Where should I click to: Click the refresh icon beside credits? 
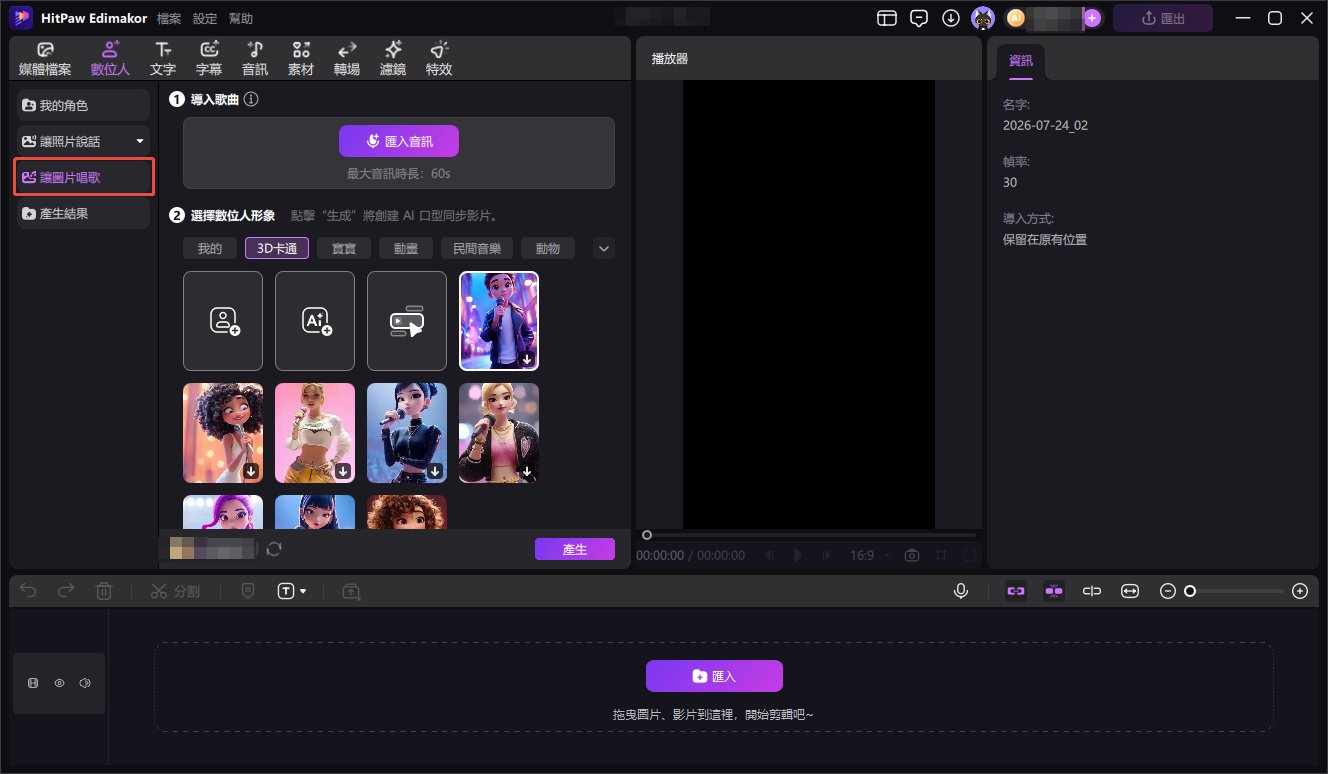tap(274, 549)
